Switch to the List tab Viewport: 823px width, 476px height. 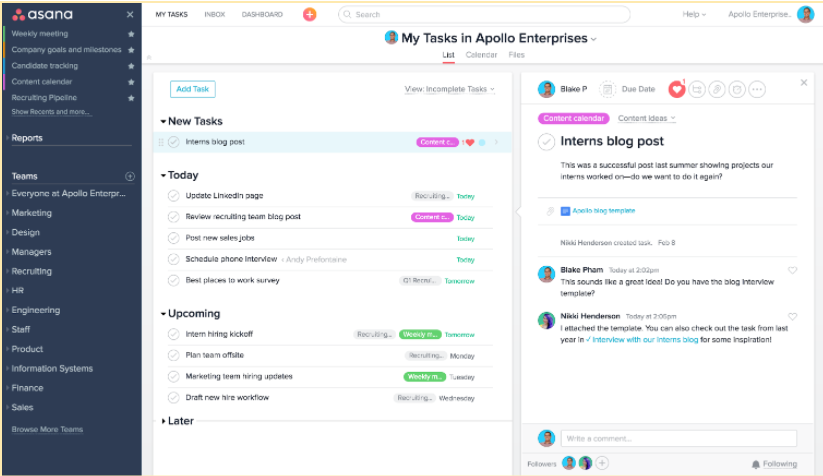(x=448, y=55)
